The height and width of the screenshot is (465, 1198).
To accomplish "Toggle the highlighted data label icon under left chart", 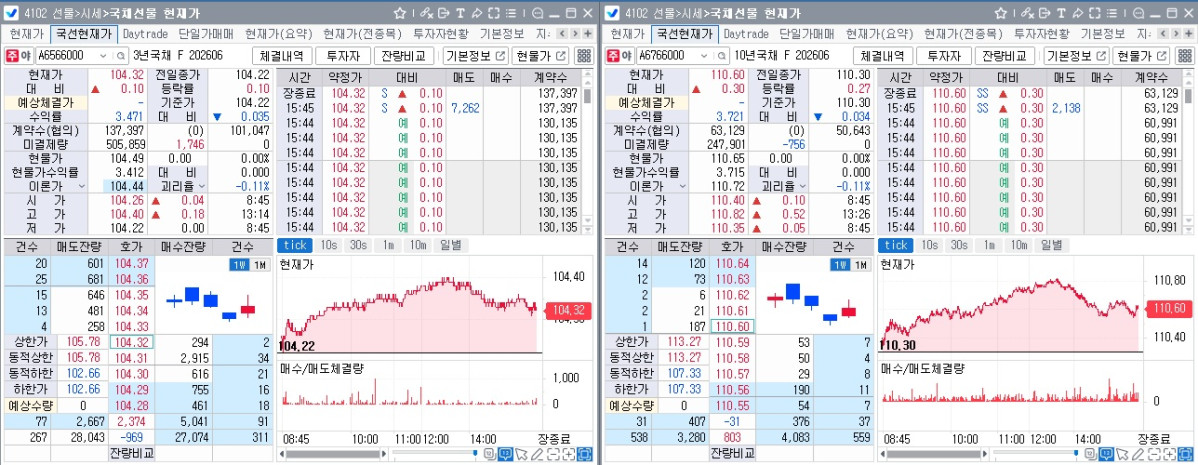I will tap(505, 454).
